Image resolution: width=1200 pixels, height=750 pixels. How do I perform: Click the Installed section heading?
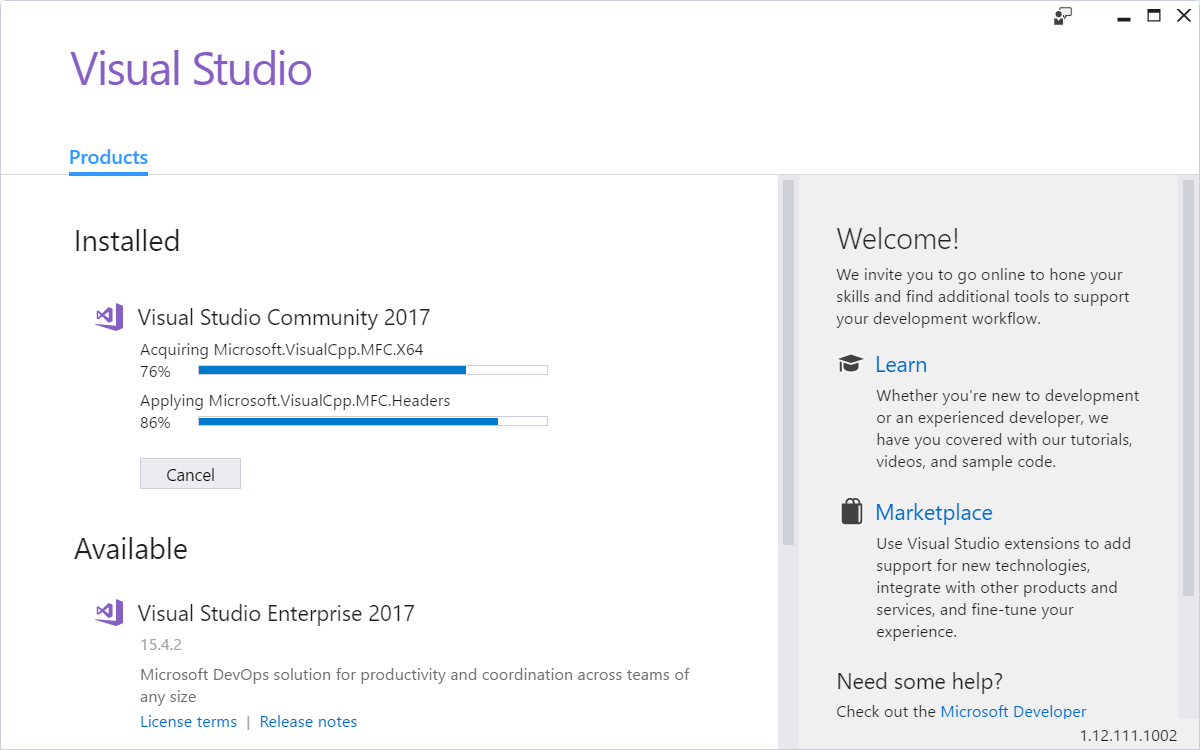tap(127, 241)
